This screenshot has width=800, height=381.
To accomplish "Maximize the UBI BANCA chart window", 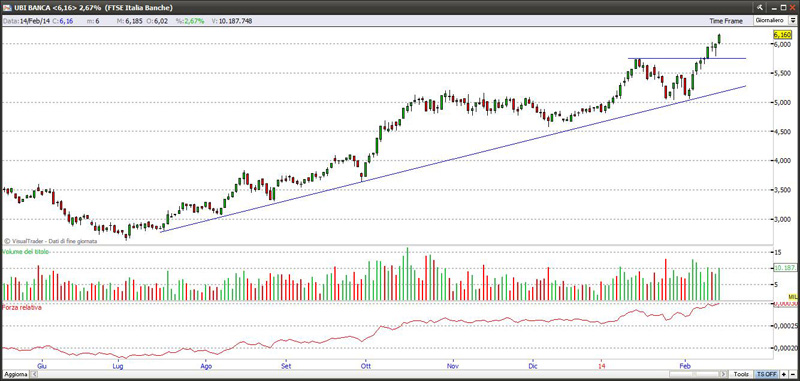I will click(x=783, y=8).
